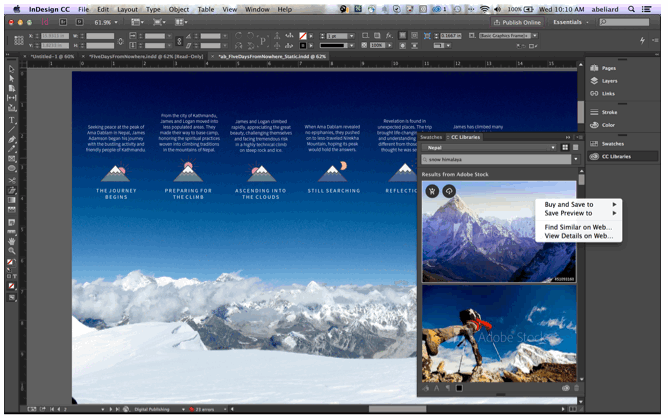Viewport: 668px width, 418px height.
Task: Switch library to grid icon view
Action: pos(565,147)
